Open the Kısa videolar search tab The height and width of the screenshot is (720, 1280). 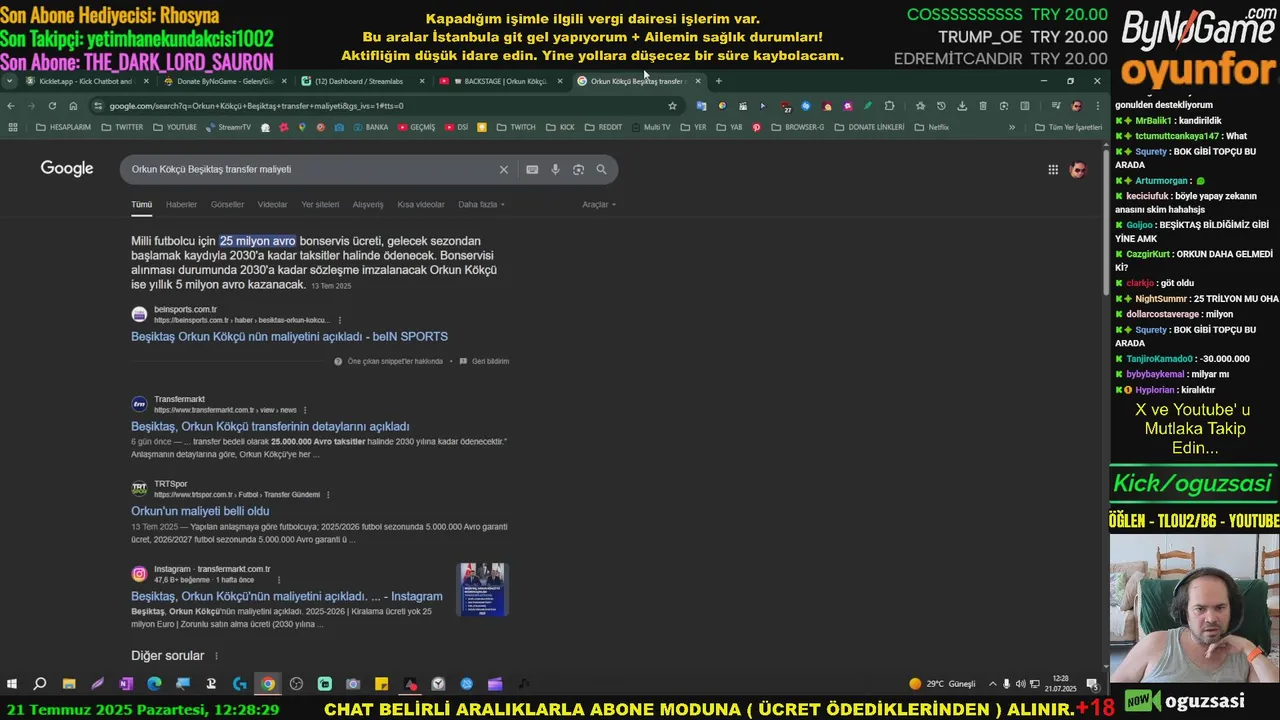click(421, 205)
